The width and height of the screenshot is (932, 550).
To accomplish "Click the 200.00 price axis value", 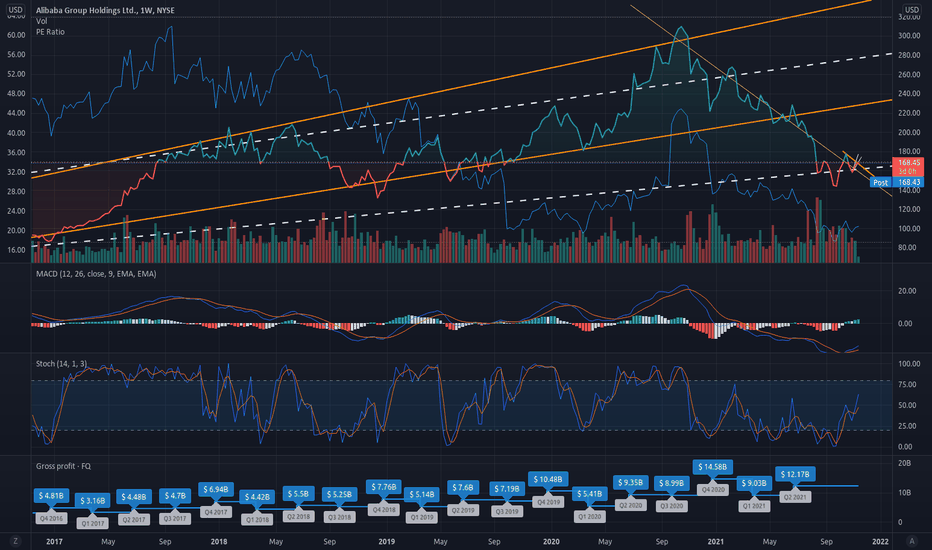I will click(x=909, y=133).
